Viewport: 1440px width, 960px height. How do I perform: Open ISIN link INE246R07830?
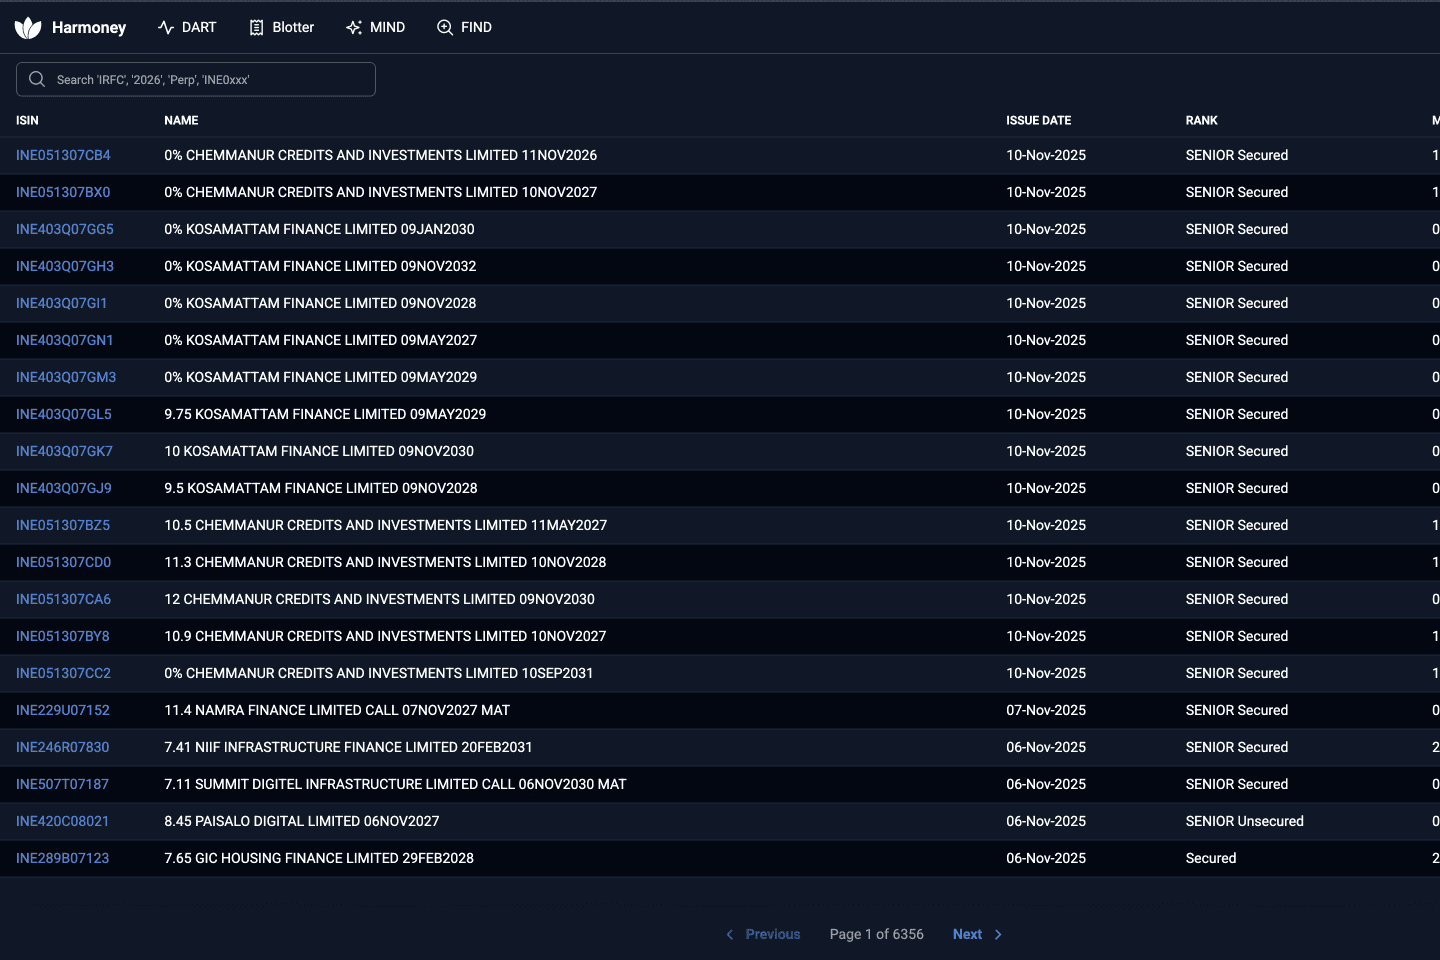point(63,747)
